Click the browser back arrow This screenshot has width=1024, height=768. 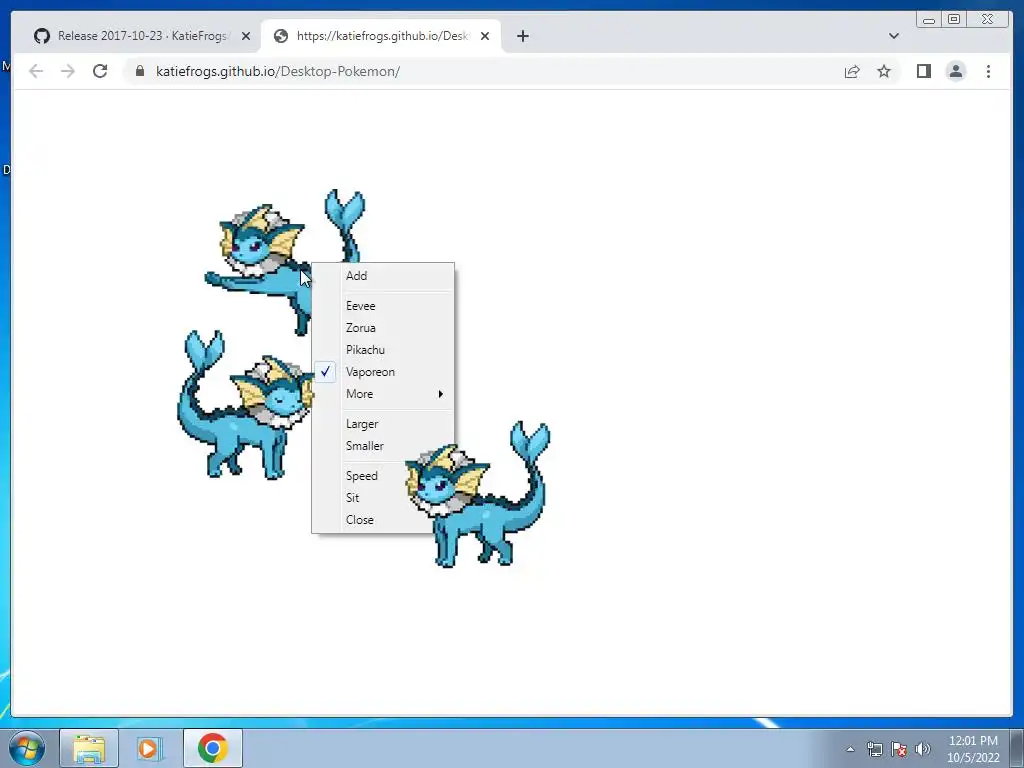pyautogui.click(x=36, y=71)
